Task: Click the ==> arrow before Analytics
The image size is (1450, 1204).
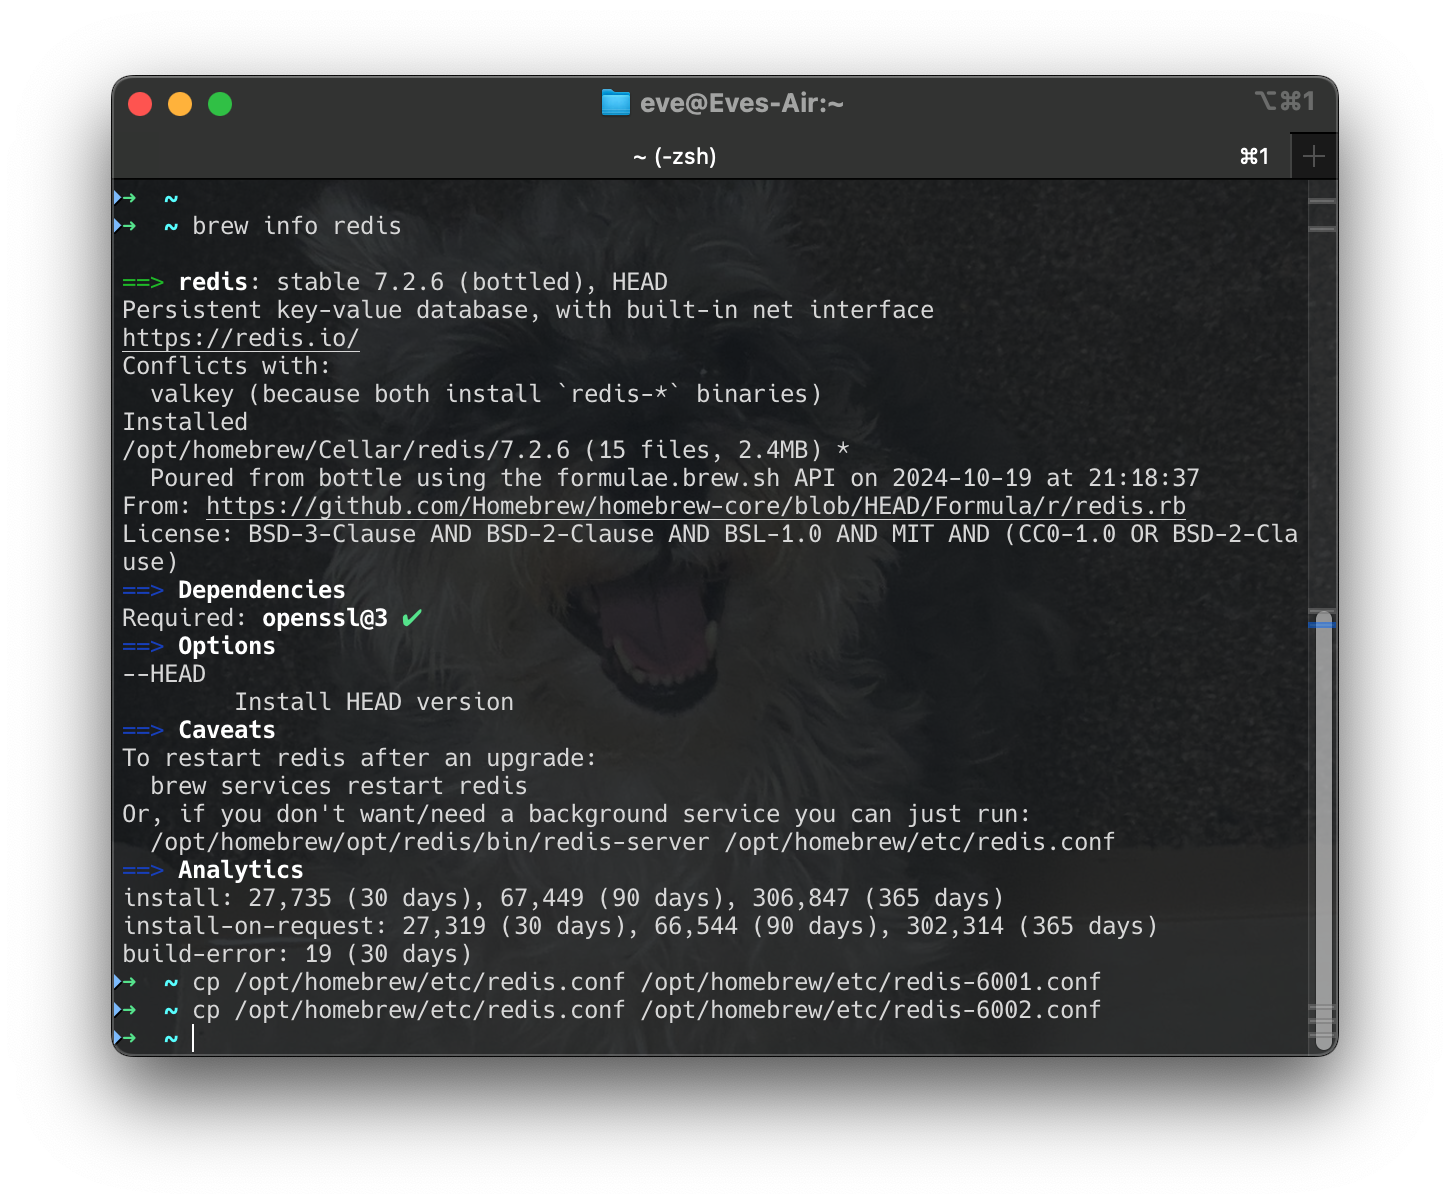Action: click(143, 870)
